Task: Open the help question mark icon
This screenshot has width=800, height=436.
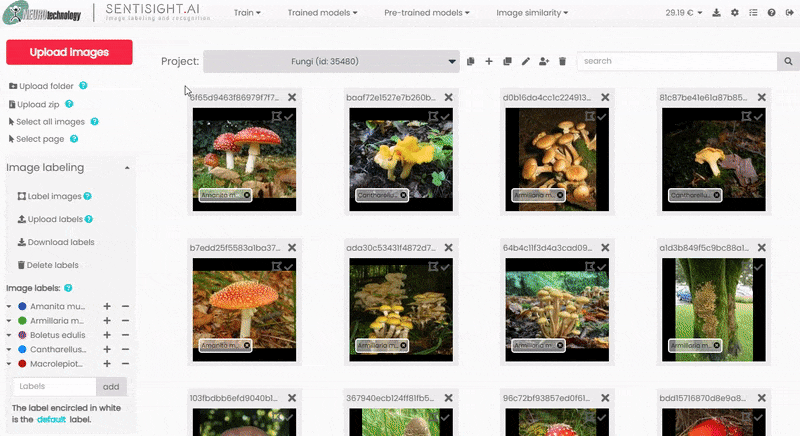Action: point(771,13)
